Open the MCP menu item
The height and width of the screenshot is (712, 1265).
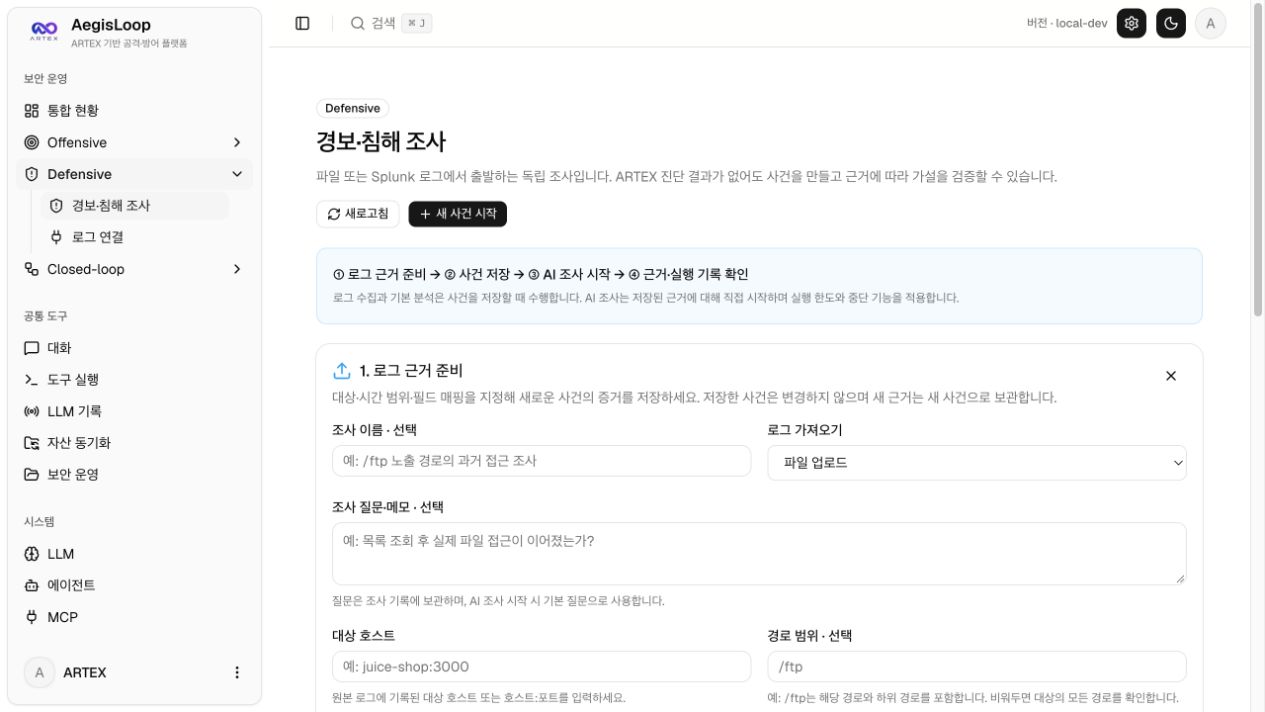pyautogui.click(x=134, y=617)
